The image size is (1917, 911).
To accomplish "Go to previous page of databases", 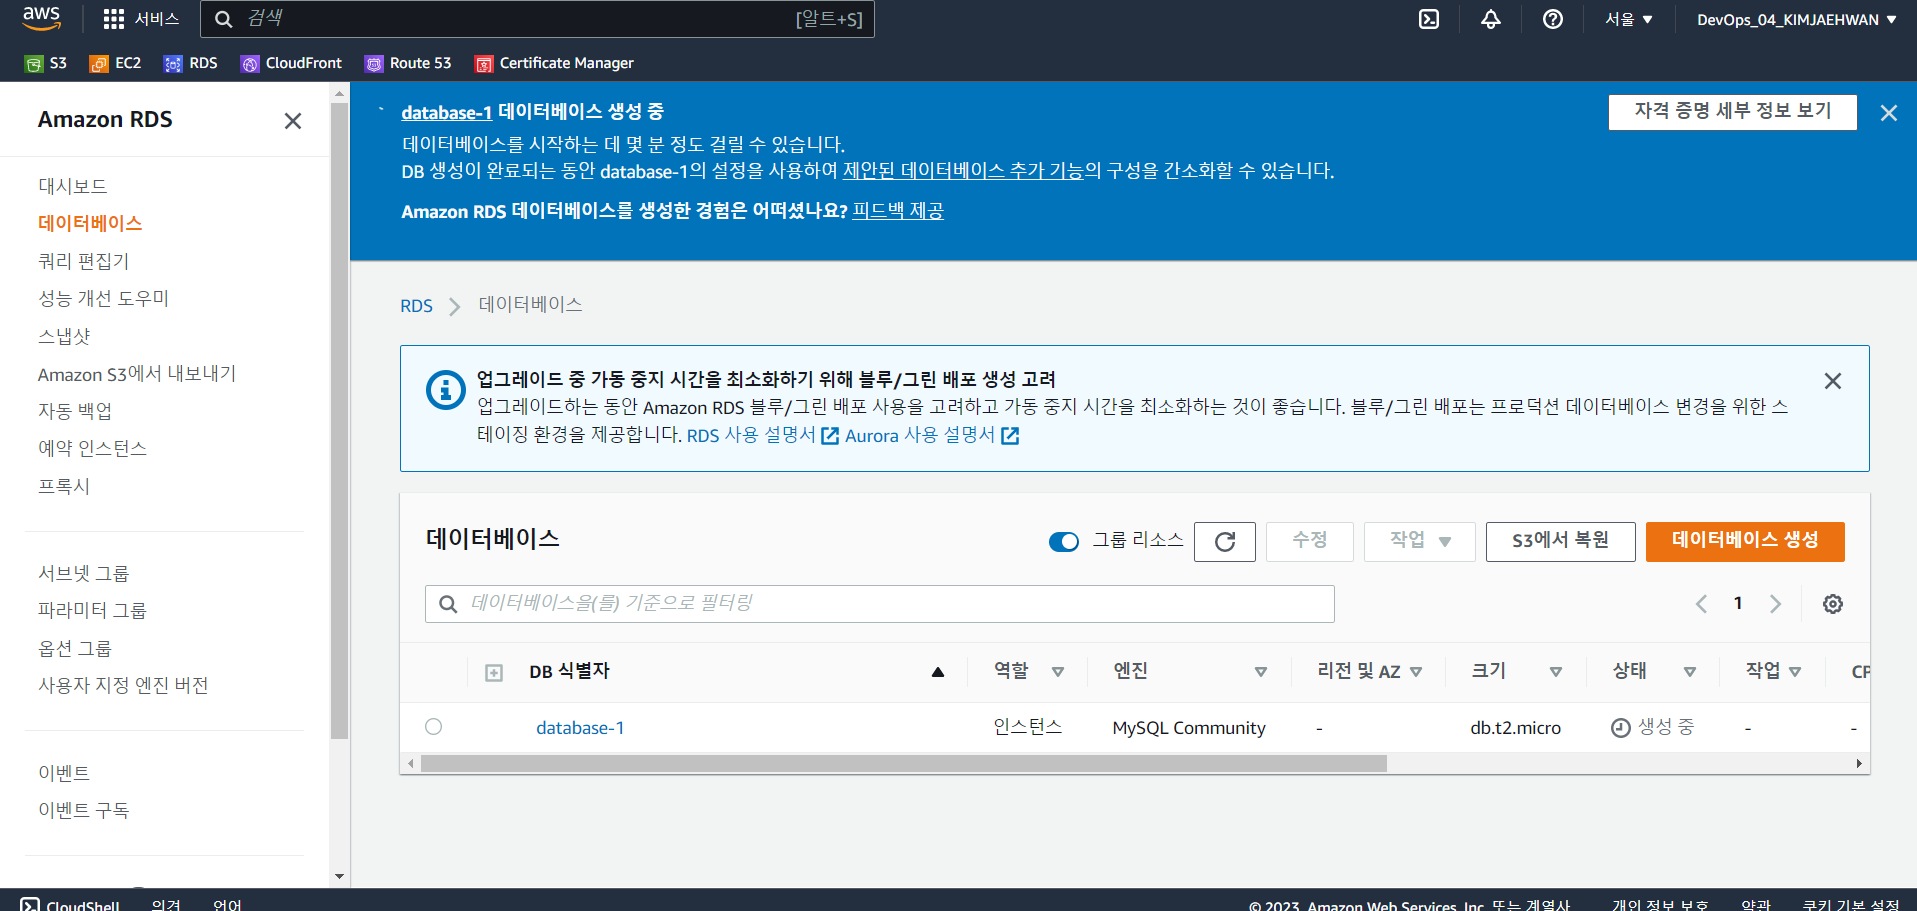I will pos(1701,604).
